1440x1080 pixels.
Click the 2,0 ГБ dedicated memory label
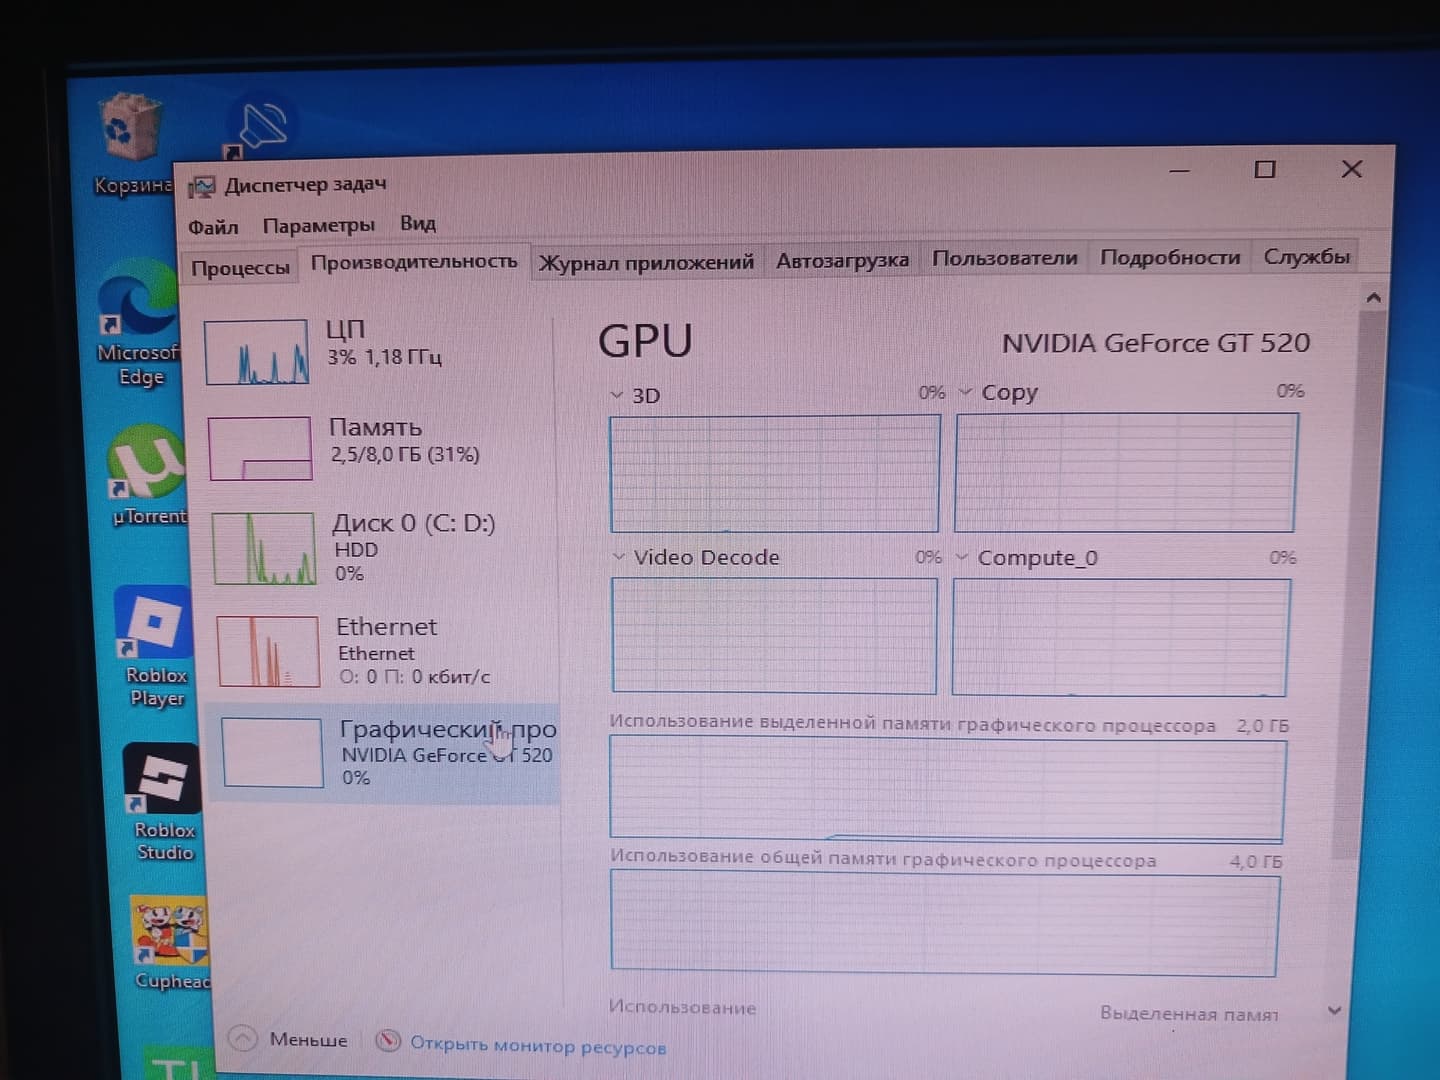tap(1263, 726)
